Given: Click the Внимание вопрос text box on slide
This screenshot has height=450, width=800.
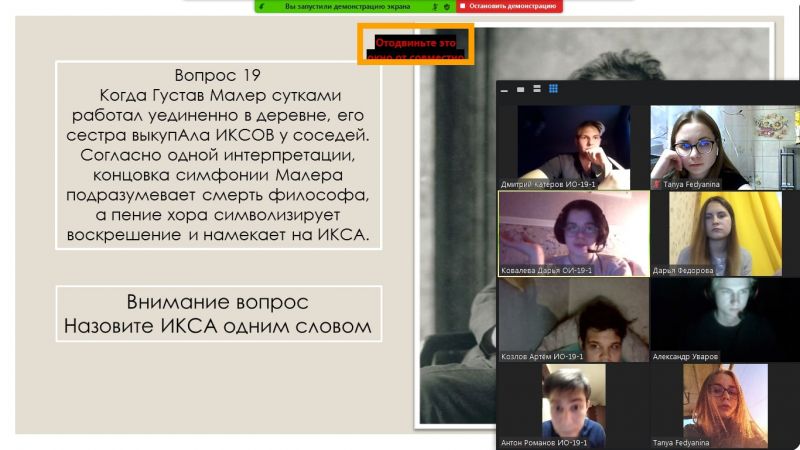Looking at the screenshot, I should coord(217,314).
